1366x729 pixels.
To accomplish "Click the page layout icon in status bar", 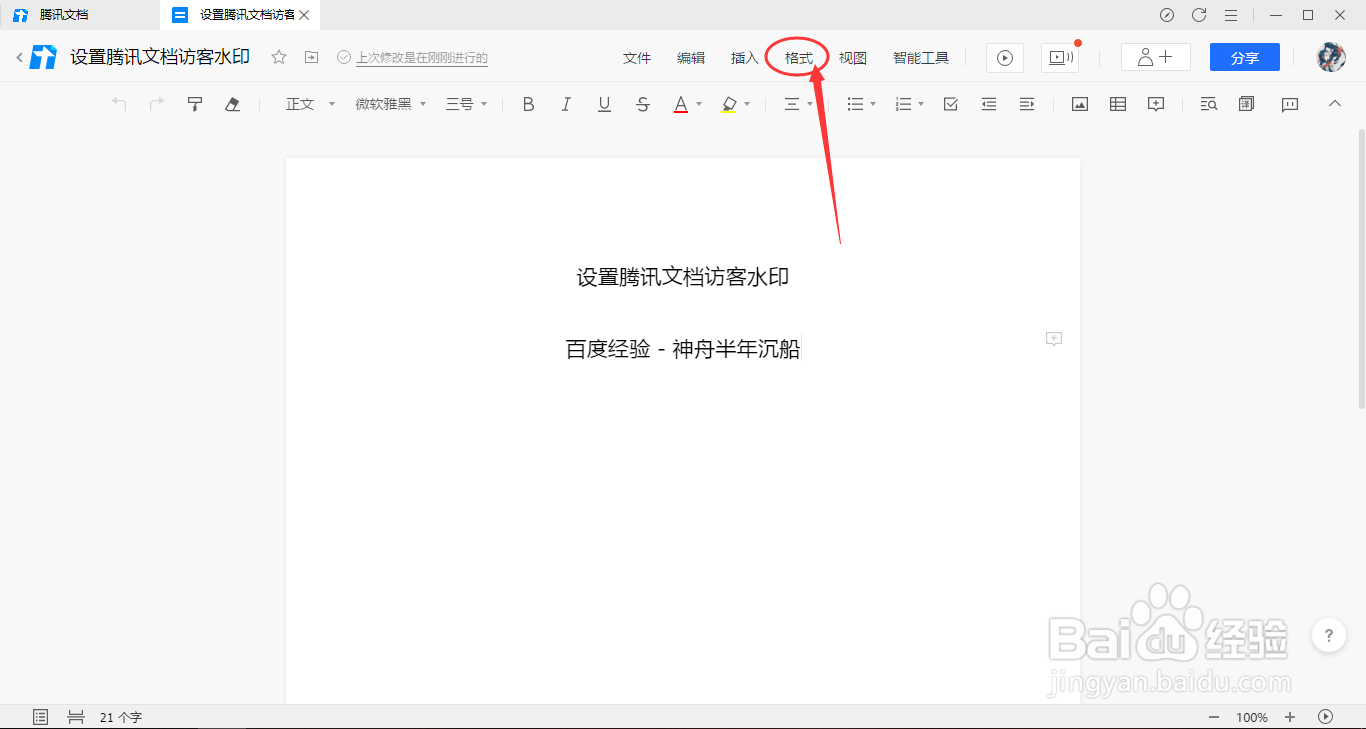I will tap(75, 717).
